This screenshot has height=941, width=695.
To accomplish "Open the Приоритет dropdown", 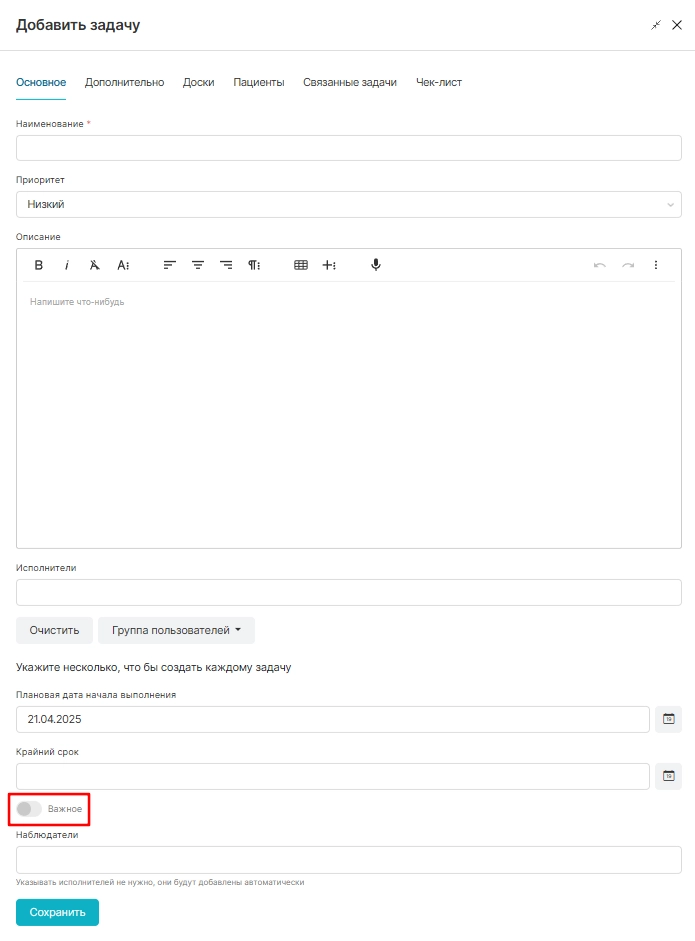I will (349, 205).
